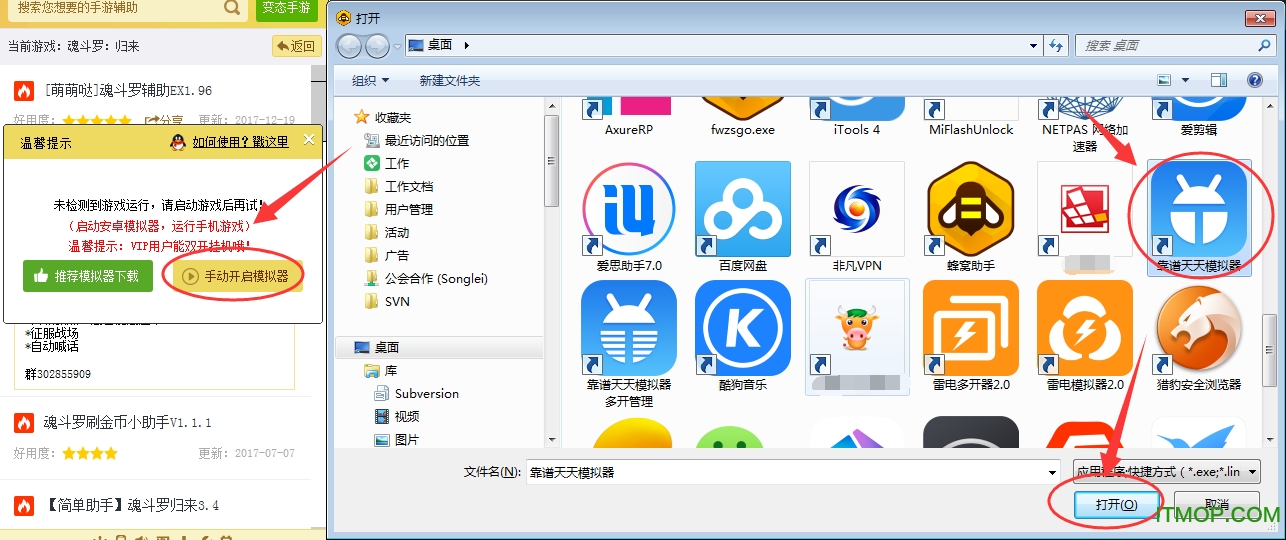Select 桌面 in the navigation pane

coord(440,347)
